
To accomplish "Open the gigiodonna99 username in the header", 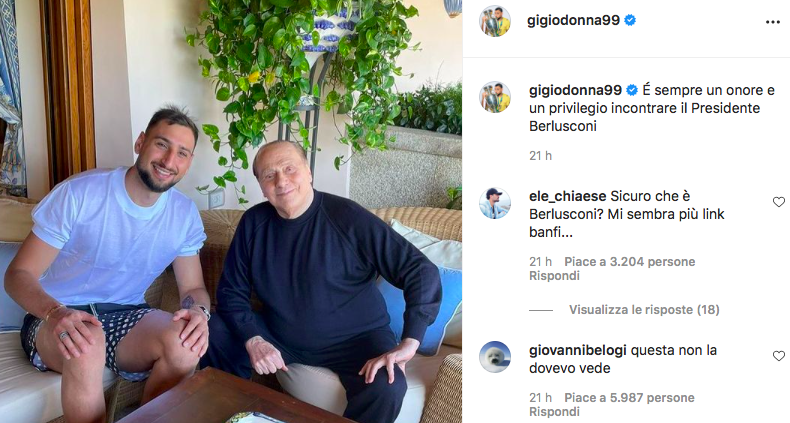I will 573,21.
